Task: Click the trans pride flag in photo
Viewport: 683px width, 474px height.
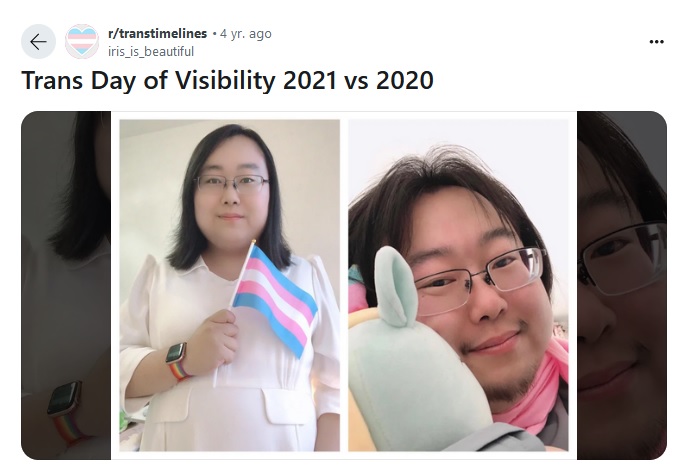Action: point(275,298)
